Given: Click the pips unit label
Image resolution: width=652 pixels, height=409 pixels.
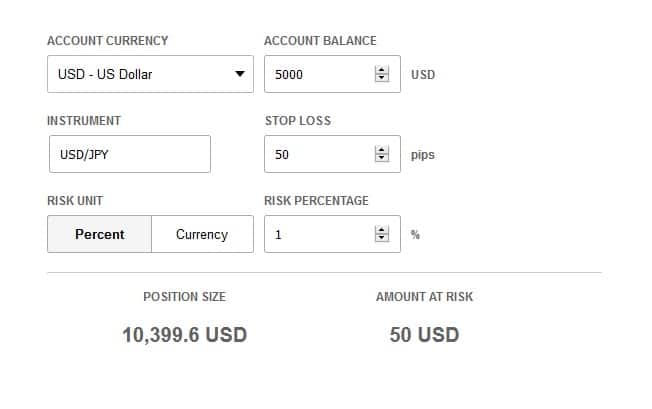Looking at the screenshot, I should click(423, 155).
